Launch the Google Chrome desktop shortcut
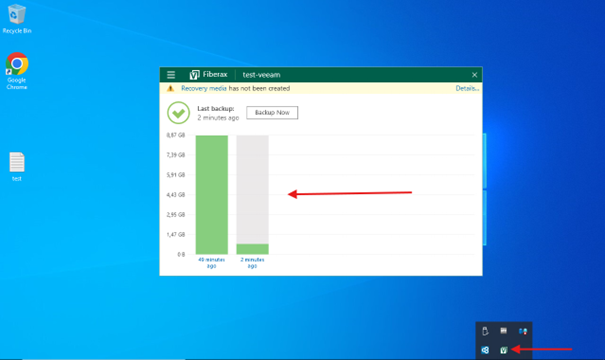 [x=17, y=71]
